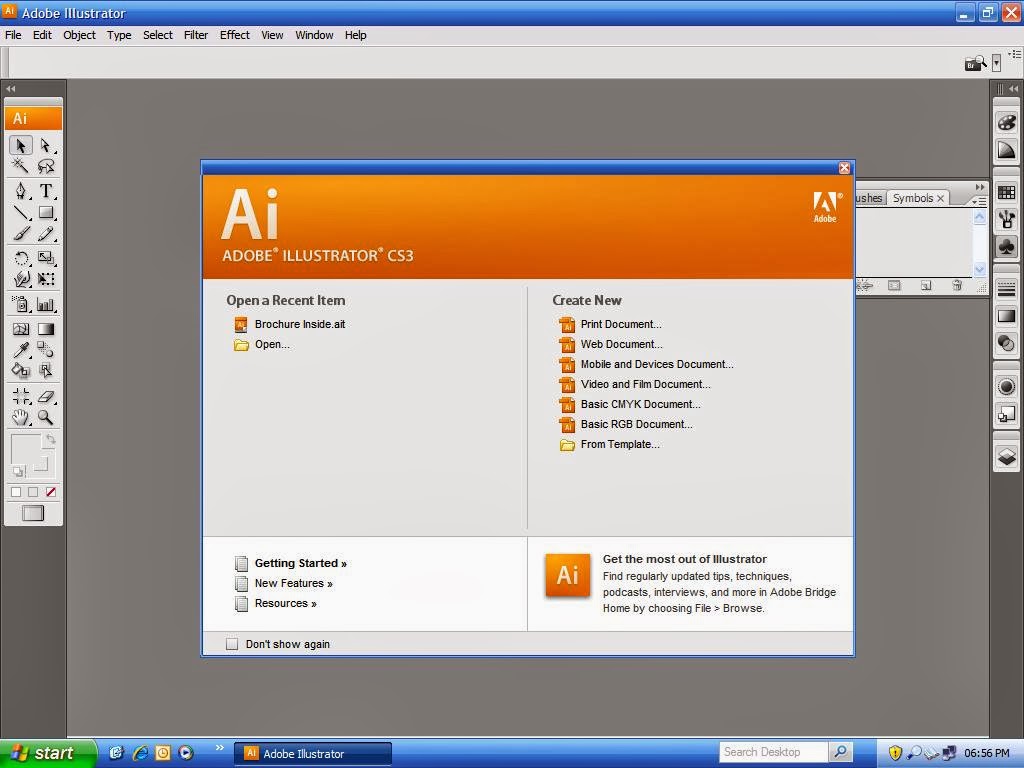Delete symbol with the trash icon
The width and height of the screenshot is (1024, 768).
(x=957, y=285)
